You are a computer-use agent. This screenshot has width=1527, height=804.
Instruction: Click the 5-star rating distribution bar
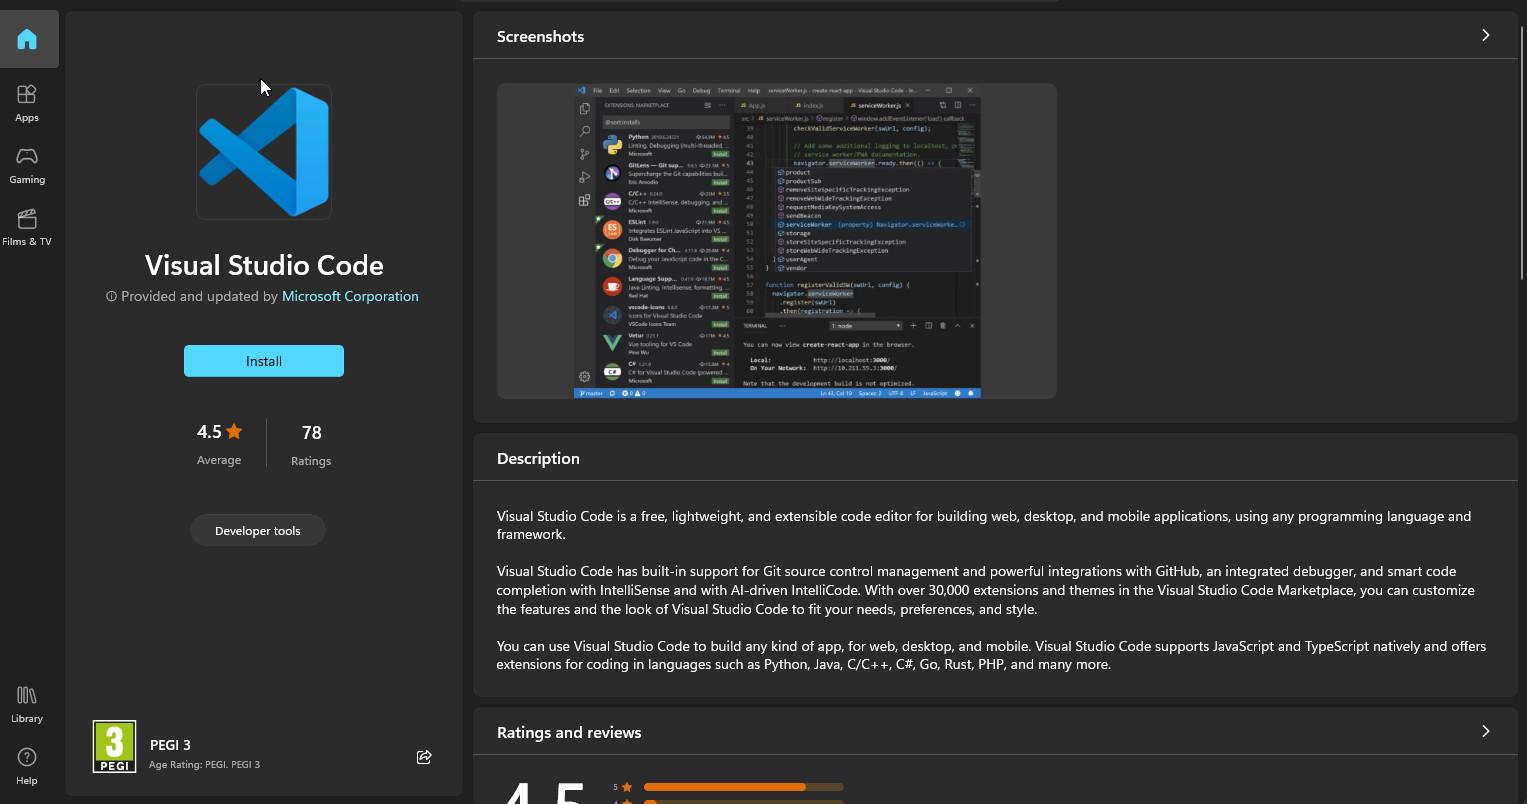(x=743, y=787)
